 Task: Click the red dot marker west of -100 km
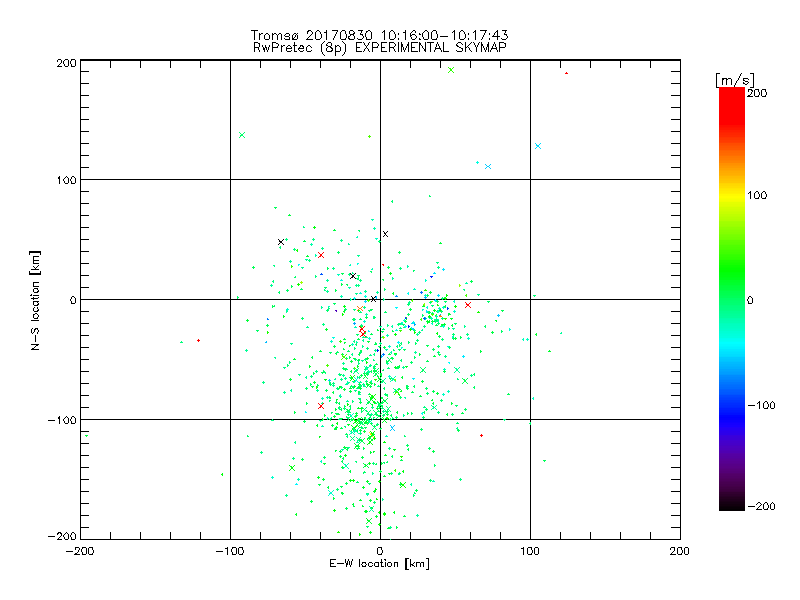198,340
